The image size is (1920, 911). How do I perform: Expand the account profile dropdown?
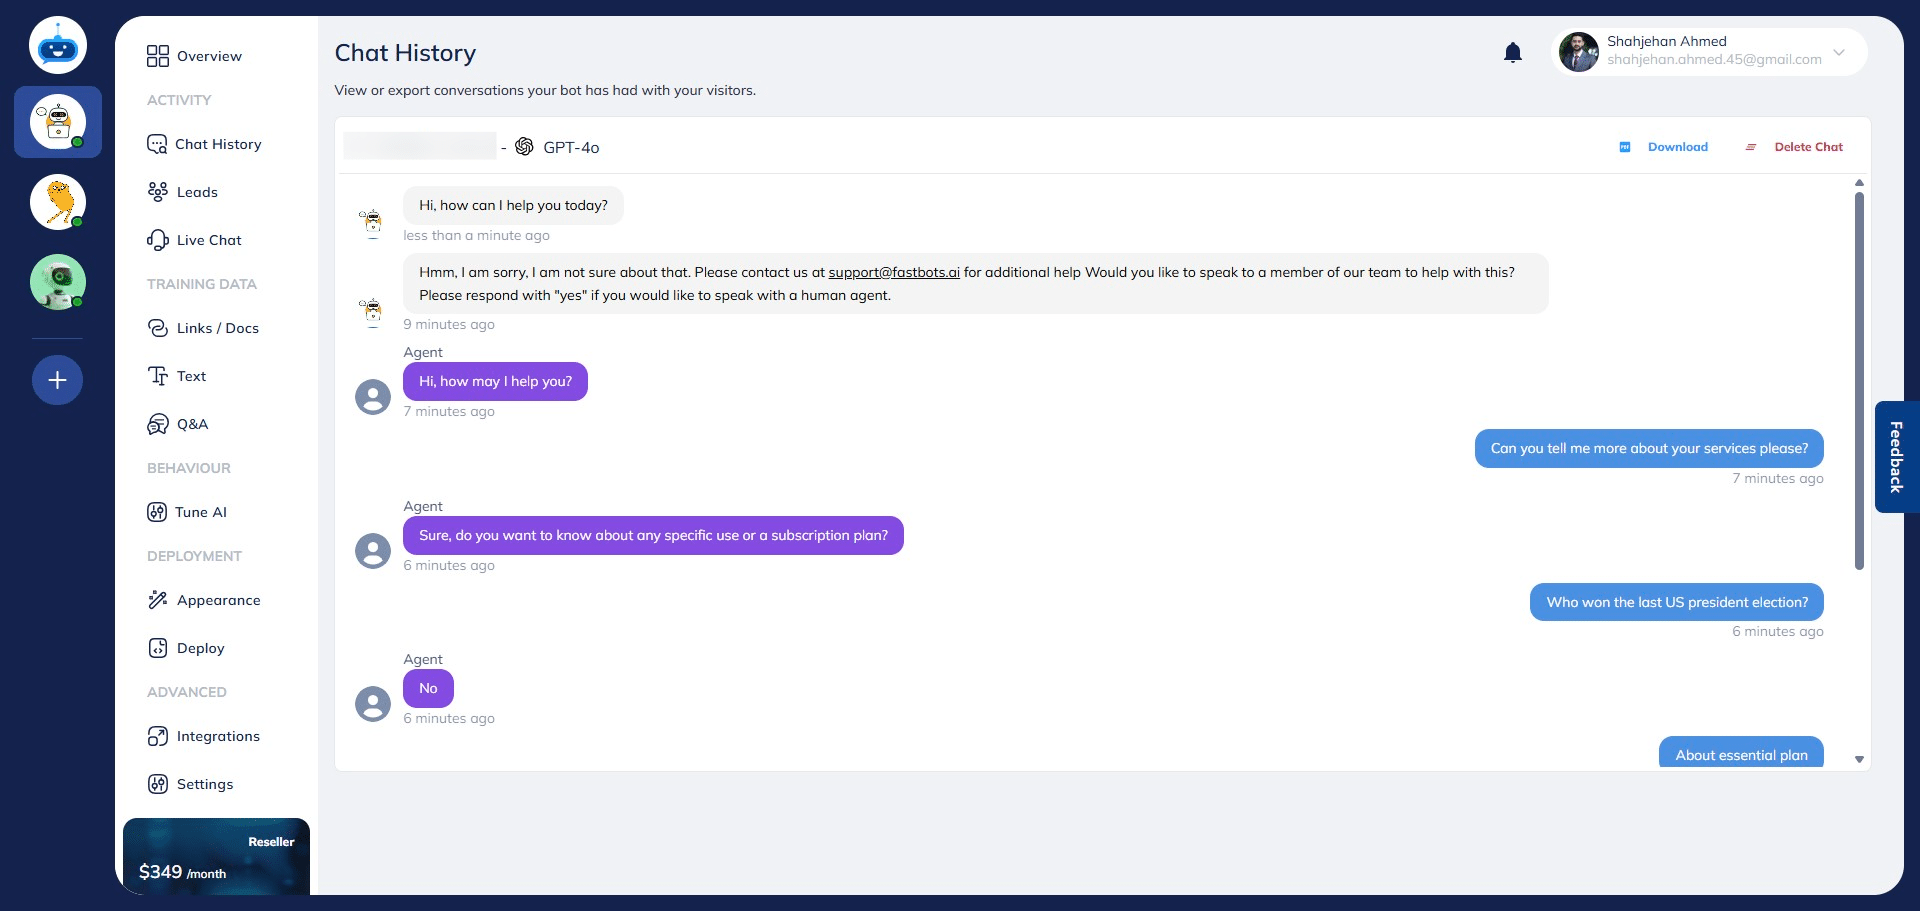1839,52
